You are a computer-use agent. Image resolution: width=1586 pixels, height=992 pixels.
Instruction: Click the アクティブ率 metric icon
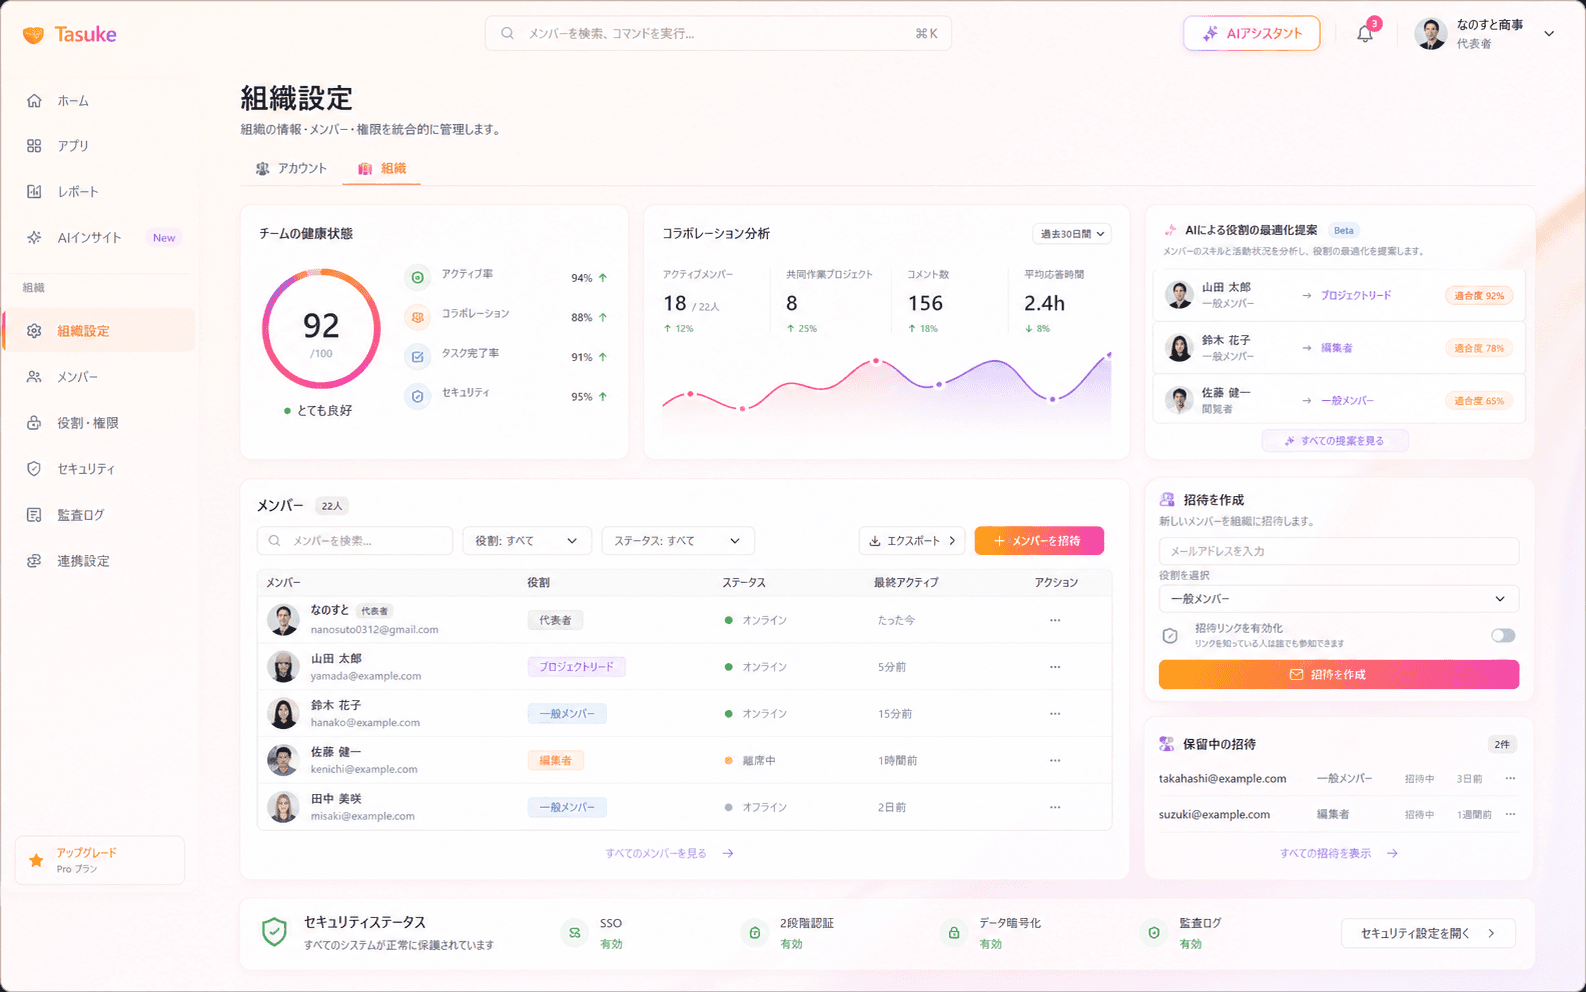pyautogui.click(x=418, y=277)
